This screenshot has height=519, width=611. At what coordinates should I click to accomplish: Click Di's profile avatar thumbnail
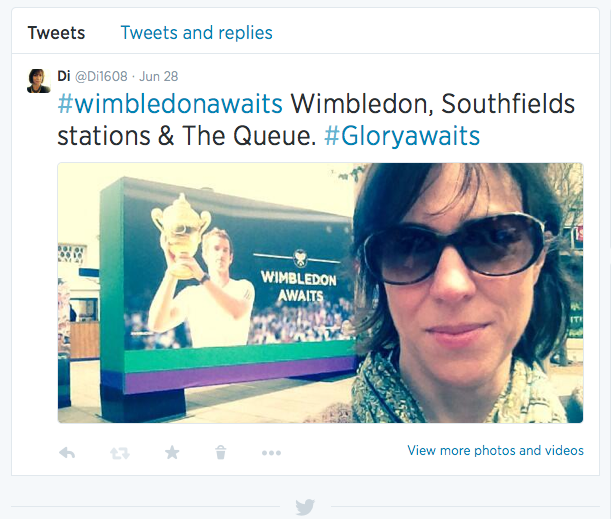tap(39, 81)
